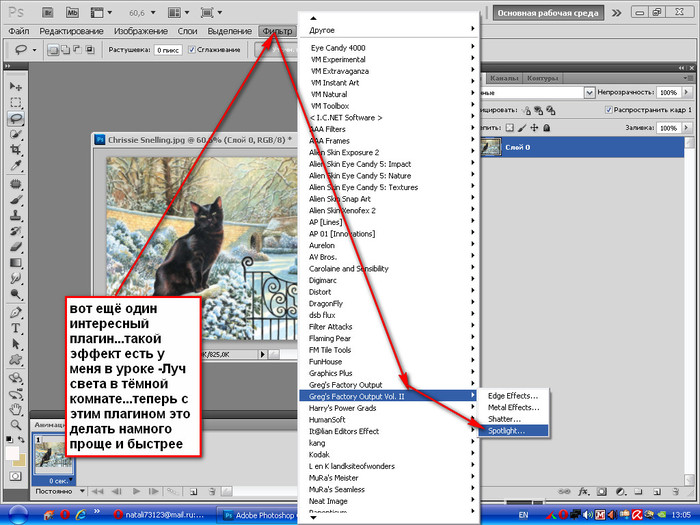The height and width of the screenshot is (525, 700).
Task: Select the Слой 0 layer thumbnail
Action: 491,147
